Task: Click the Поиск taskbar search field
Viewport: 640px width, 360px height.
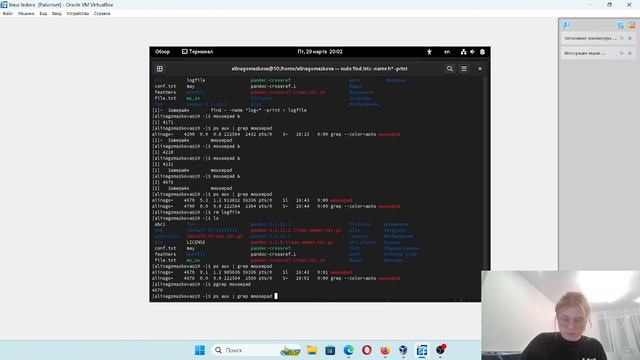Action: click(257, 350)
